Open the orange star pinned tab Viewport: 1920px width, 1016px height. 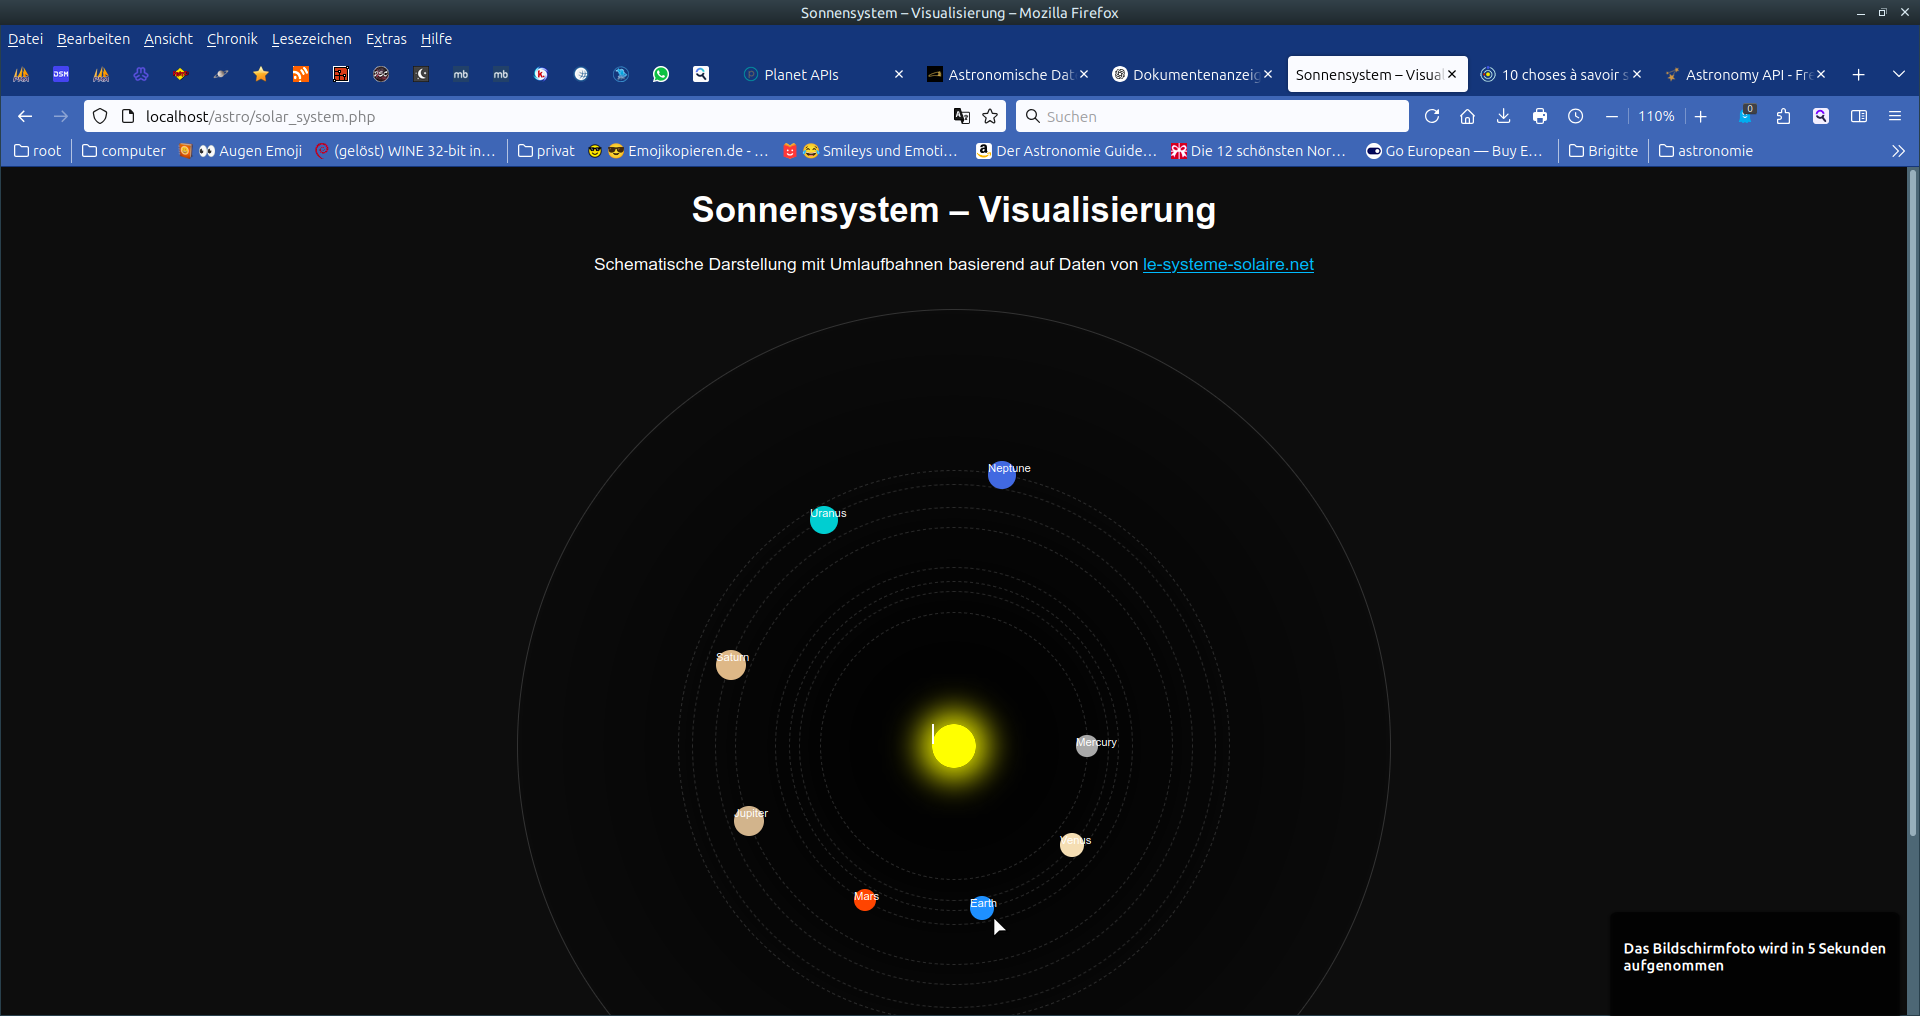(261, 74)
